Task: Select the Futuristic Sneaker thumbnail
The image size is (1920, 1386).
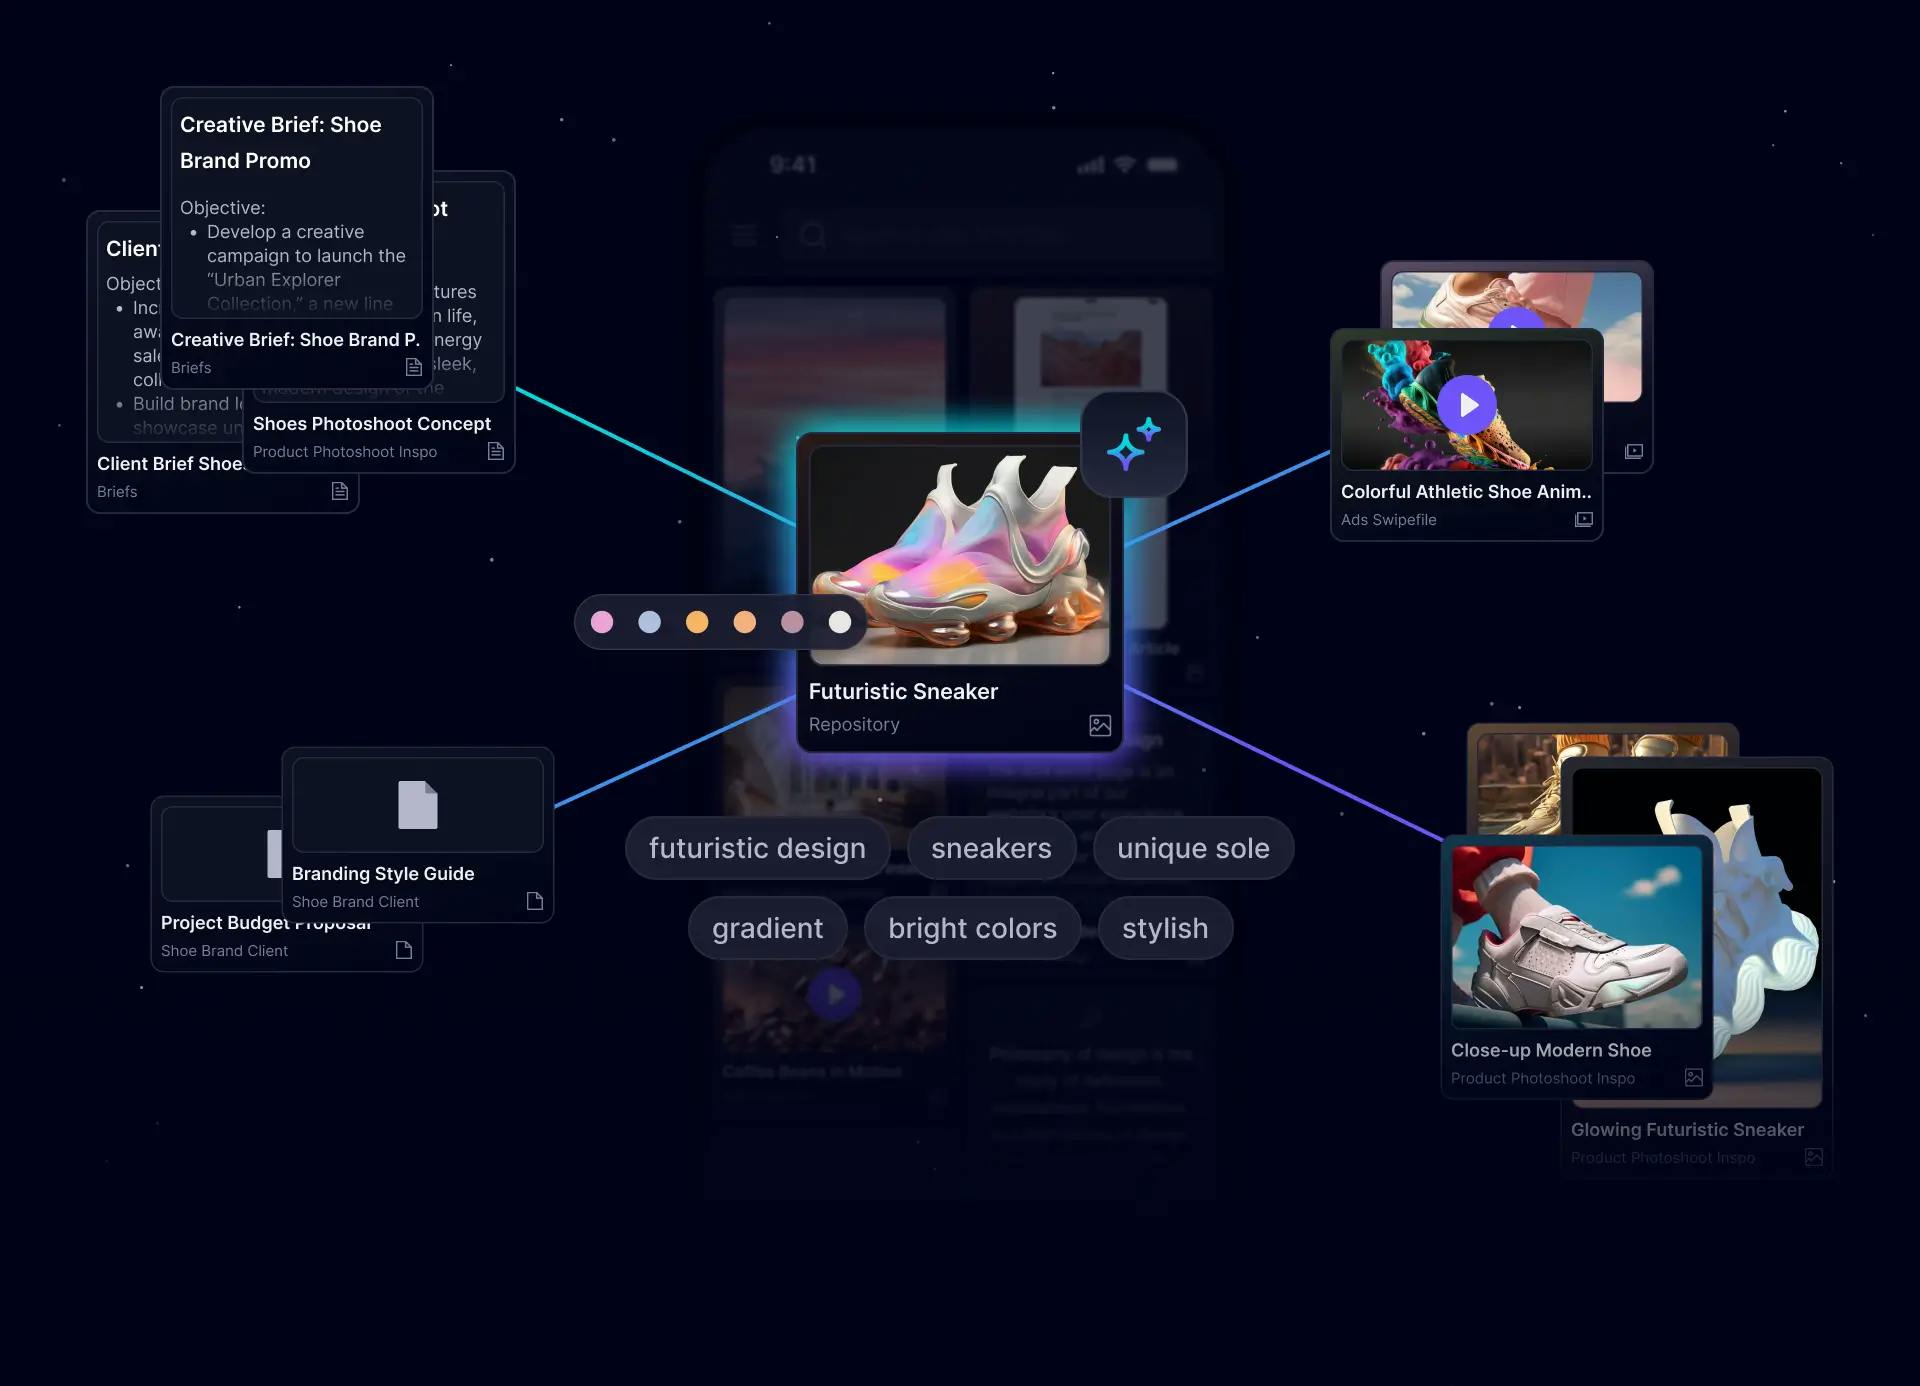Action: (954, 551)
